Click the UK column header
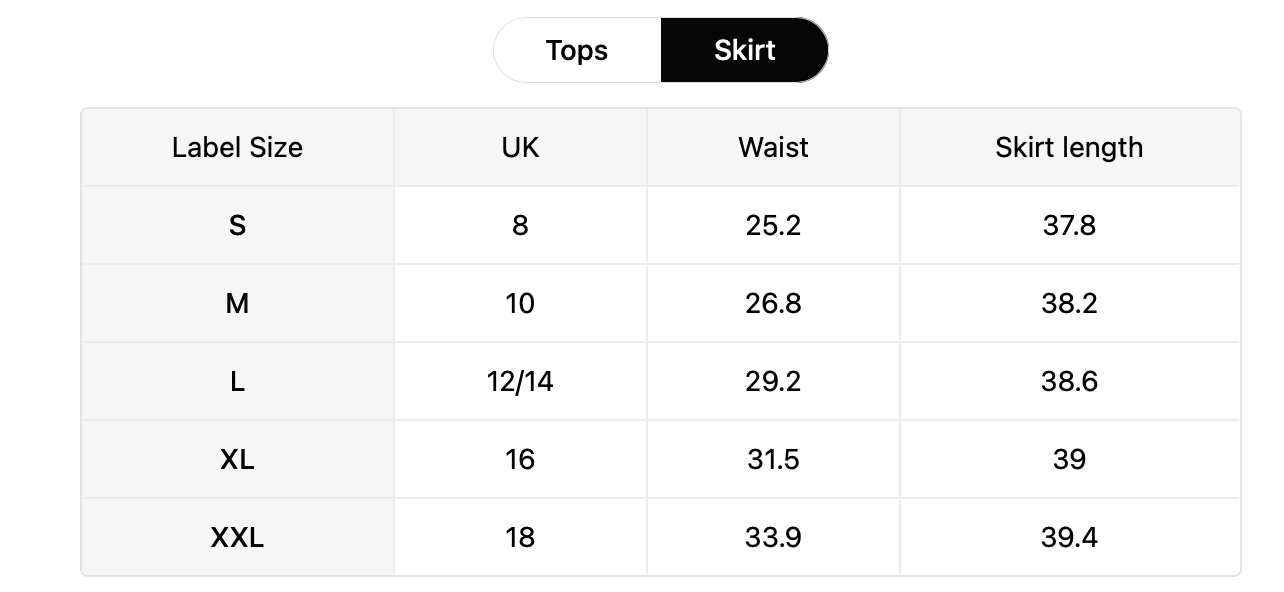The width and height of the screenshot is (1284, 592). pos(520,147)
